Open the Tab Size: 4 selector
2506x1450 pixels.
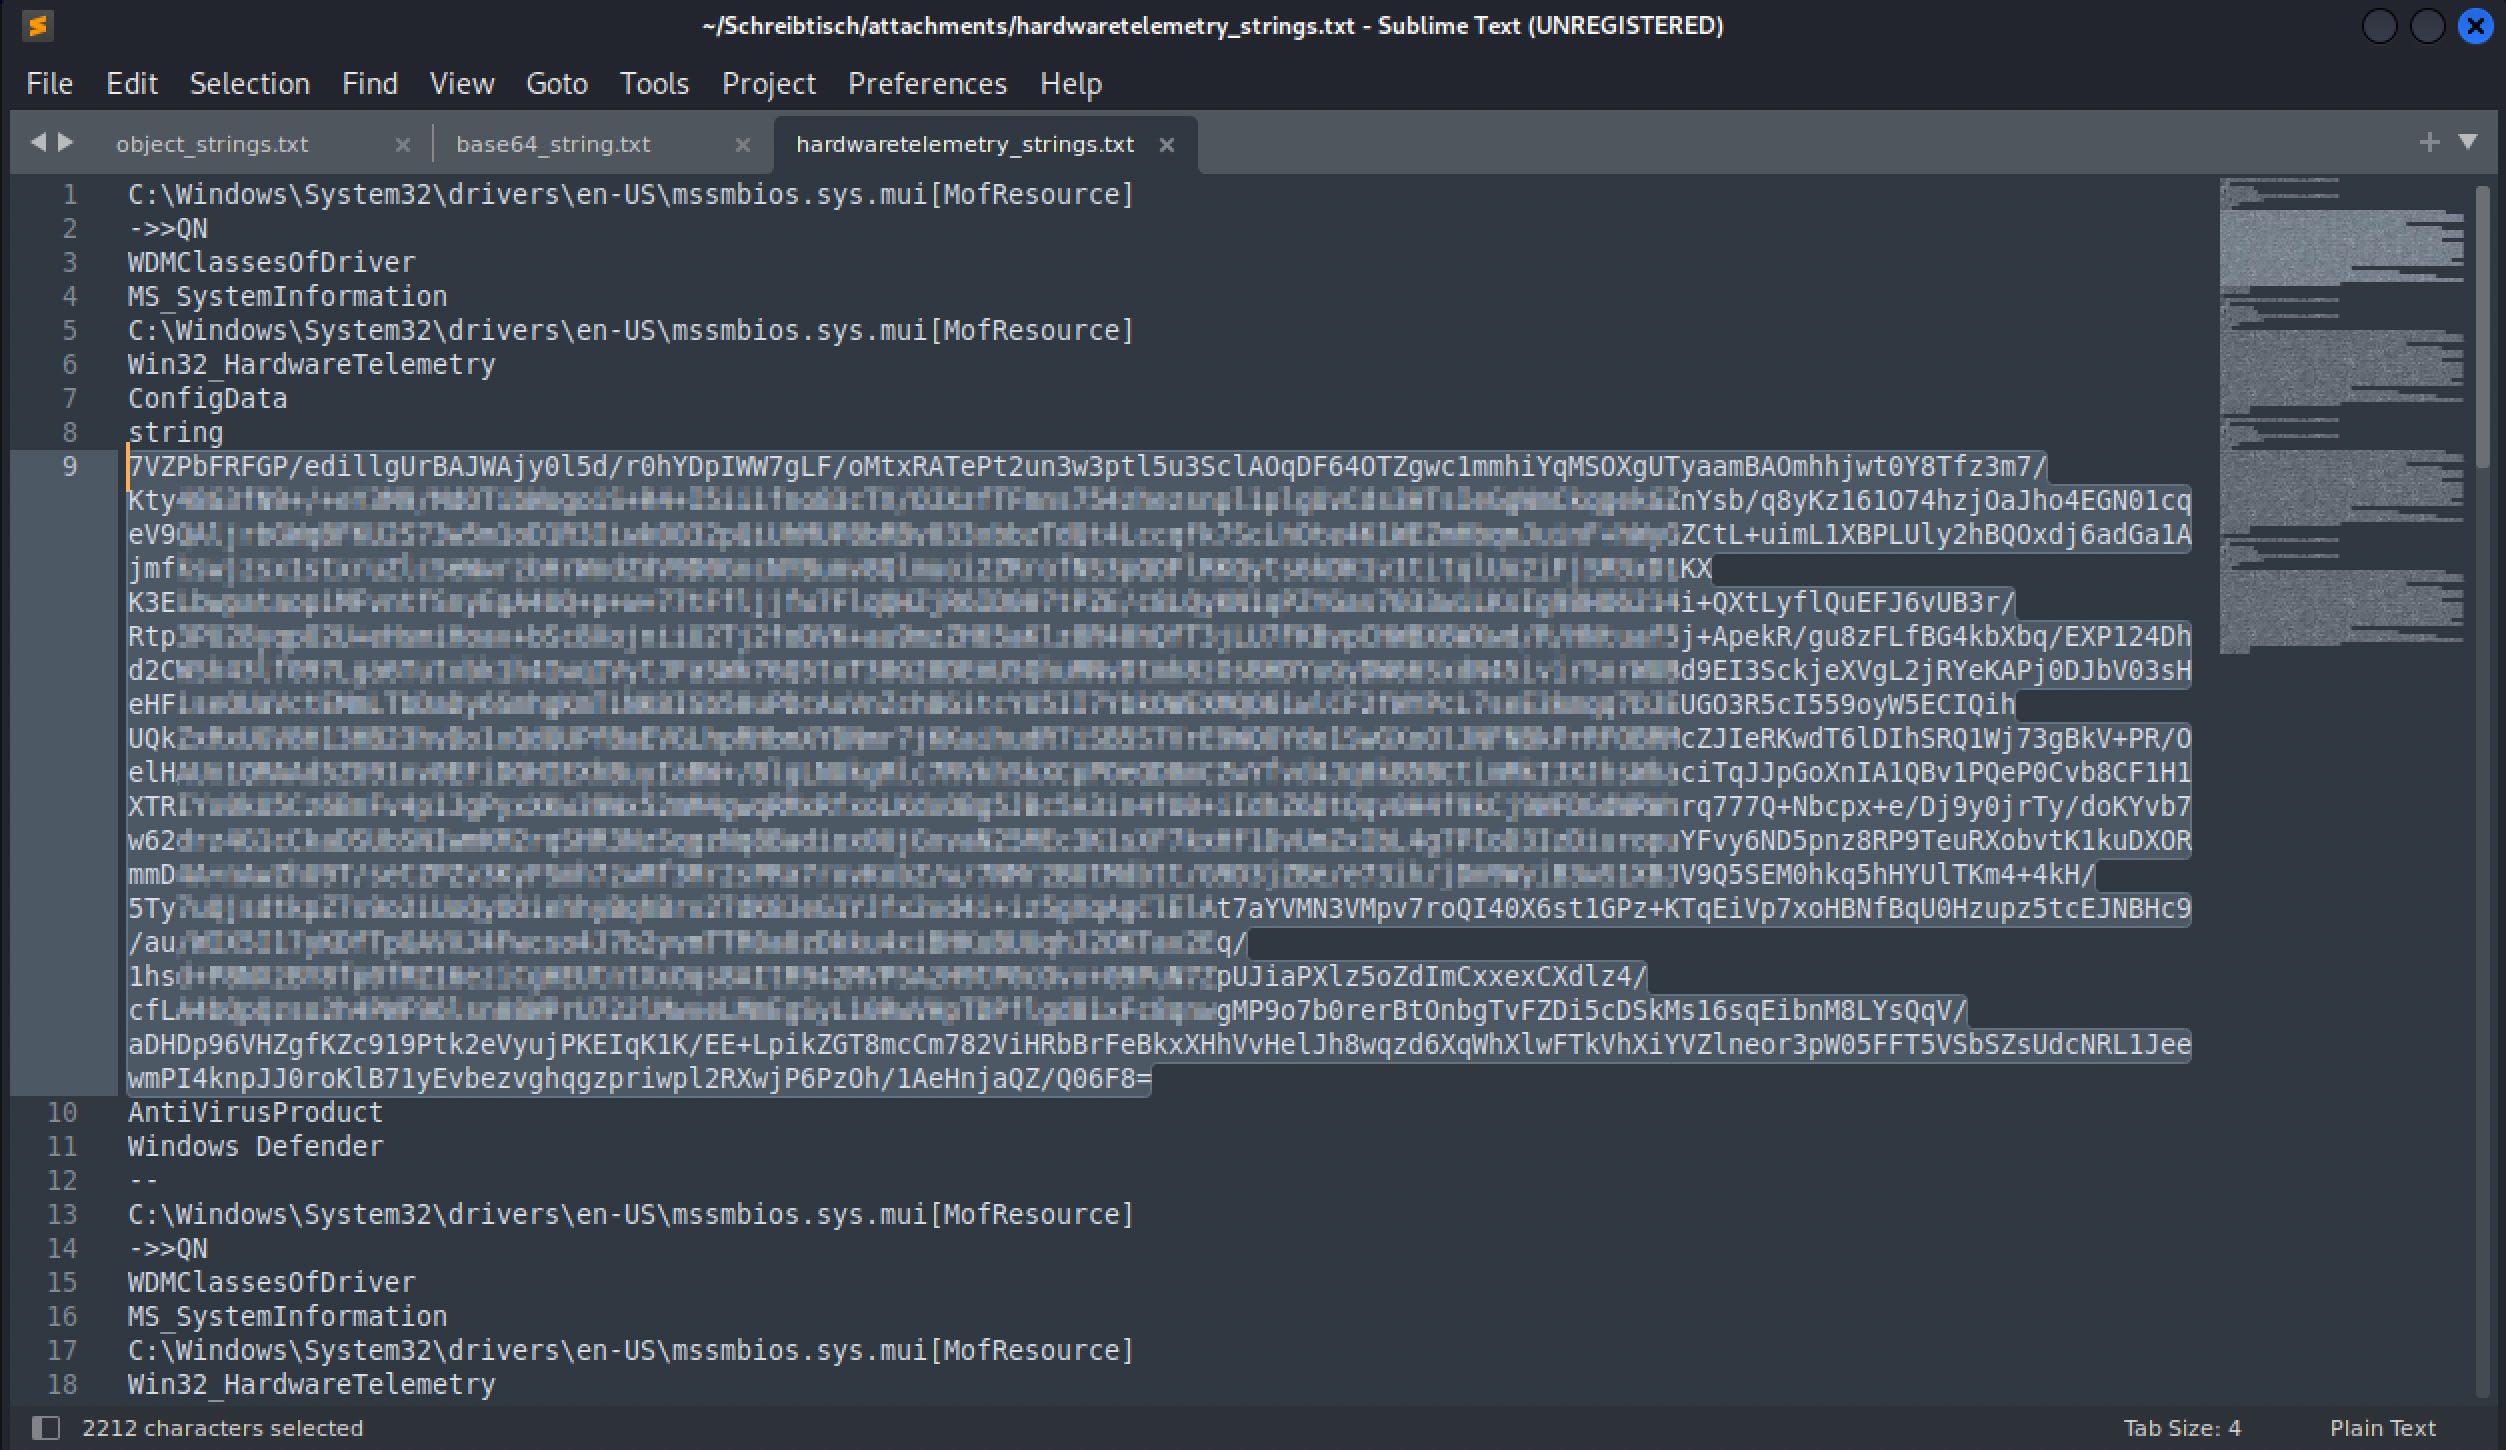click(2182, 1428)
